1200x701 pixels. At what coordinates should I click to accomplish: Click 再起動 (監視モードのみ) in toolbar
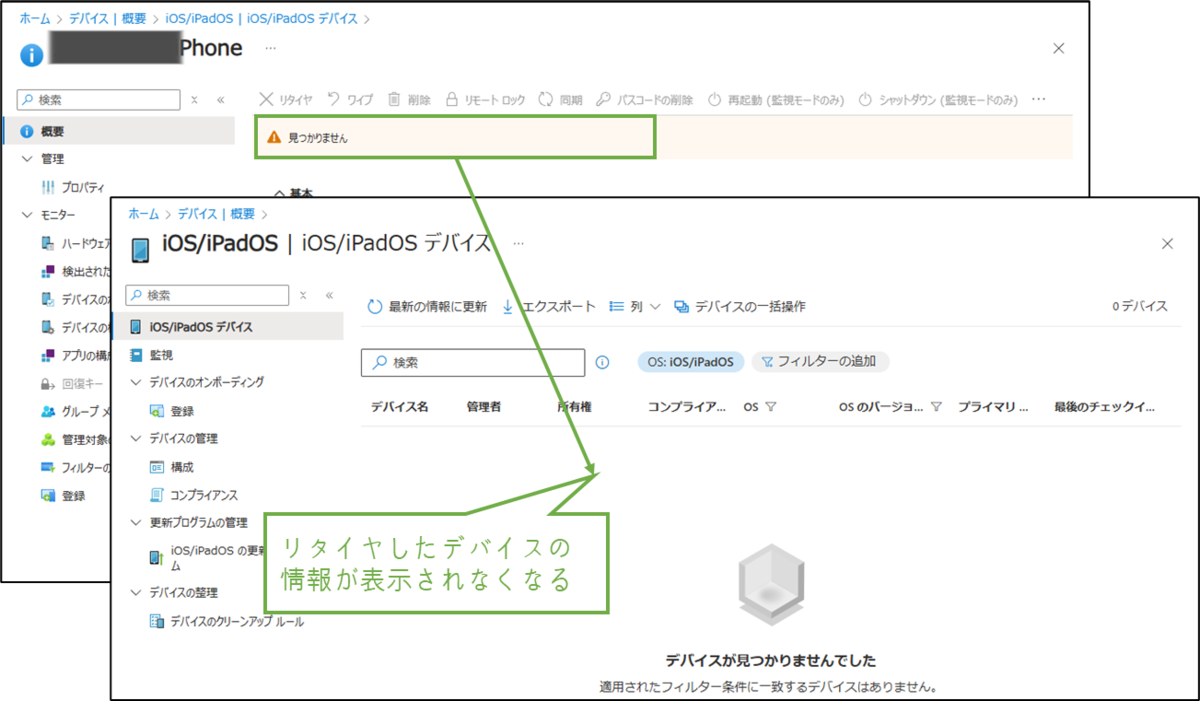(776, 100)
